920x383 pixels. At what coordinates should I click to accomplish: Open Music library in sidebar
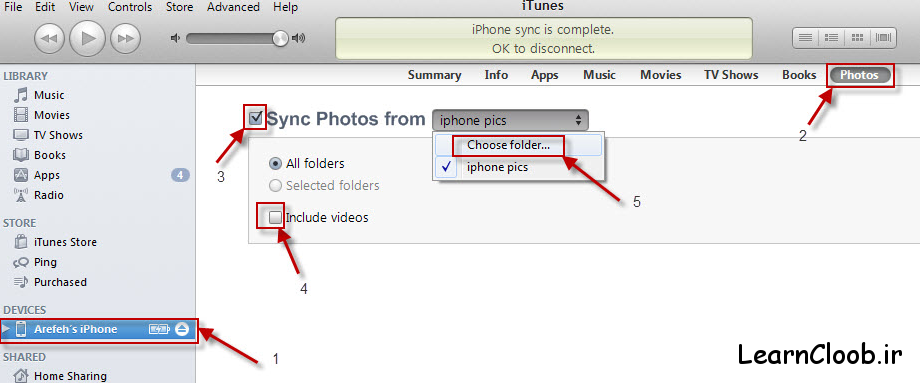pyautogui.click(x=97, y=95)
